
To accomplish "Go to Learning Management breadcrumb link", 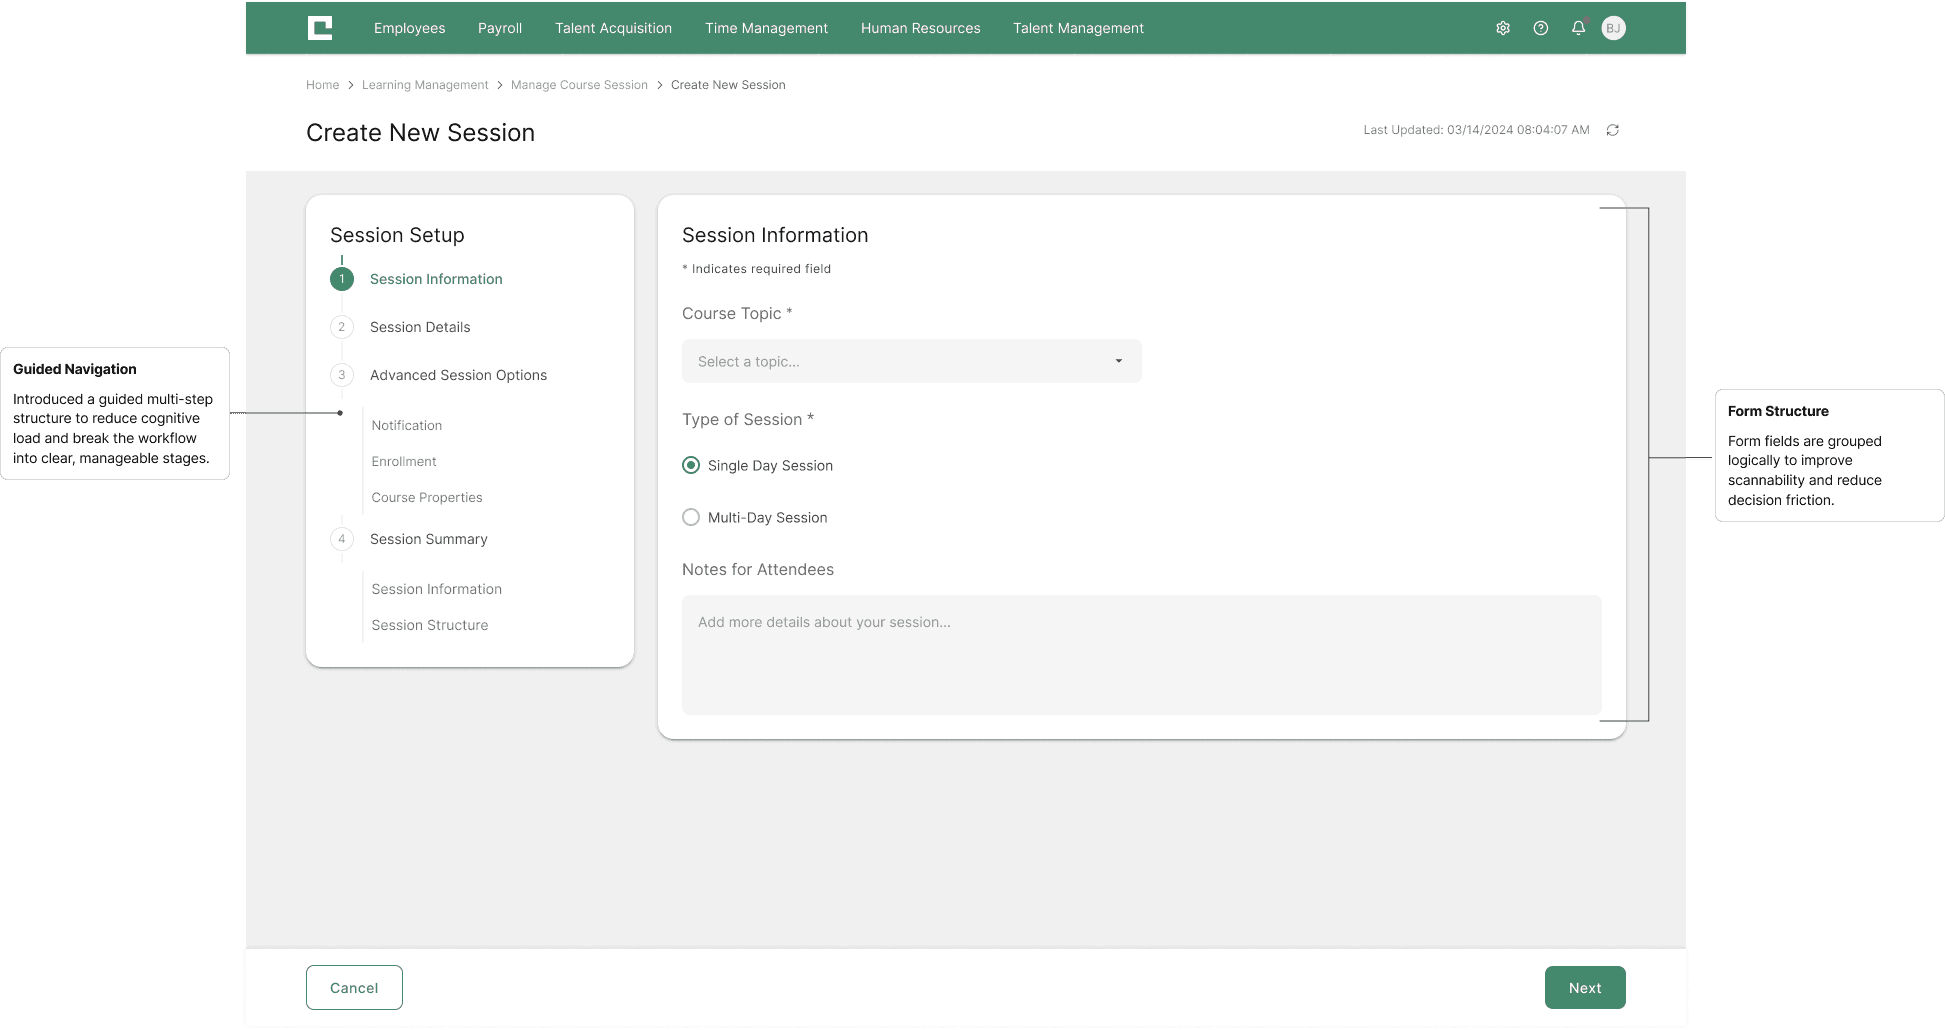I will tap(425, 85).
